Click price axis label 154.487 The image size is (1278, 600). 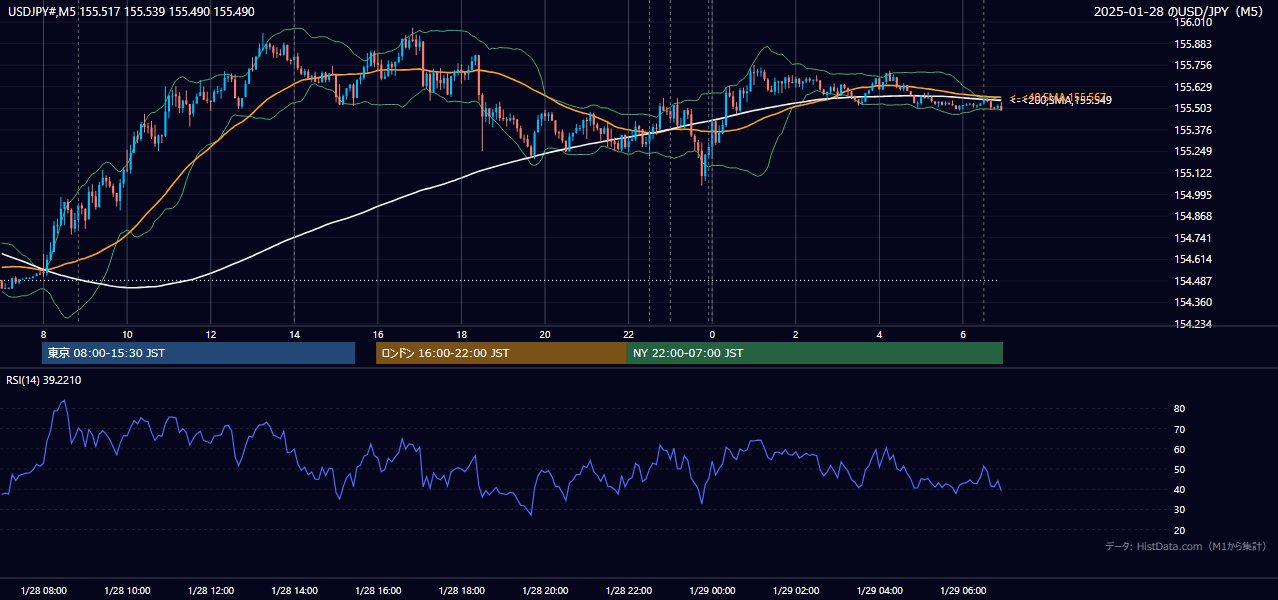pos(1193,281)
